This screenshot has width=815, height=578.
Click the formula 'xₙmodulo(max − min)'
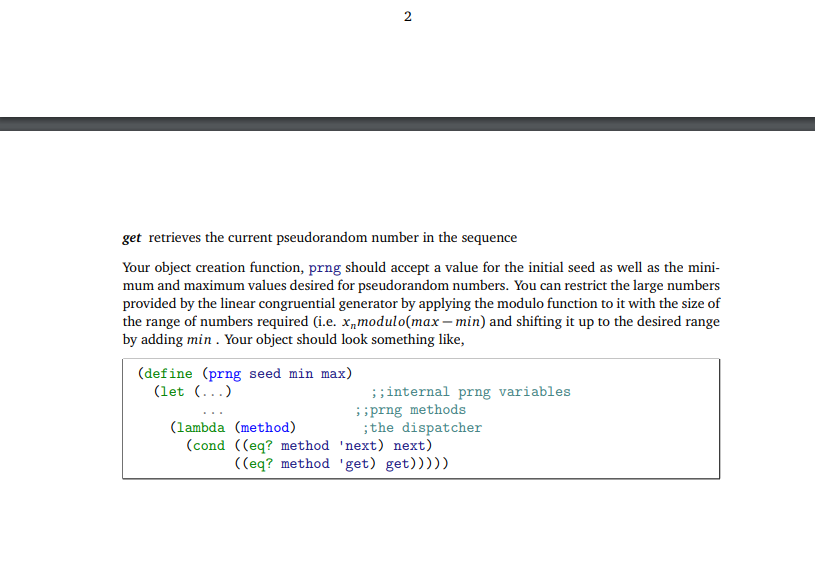pyautogui.click(x=414, y=322)
